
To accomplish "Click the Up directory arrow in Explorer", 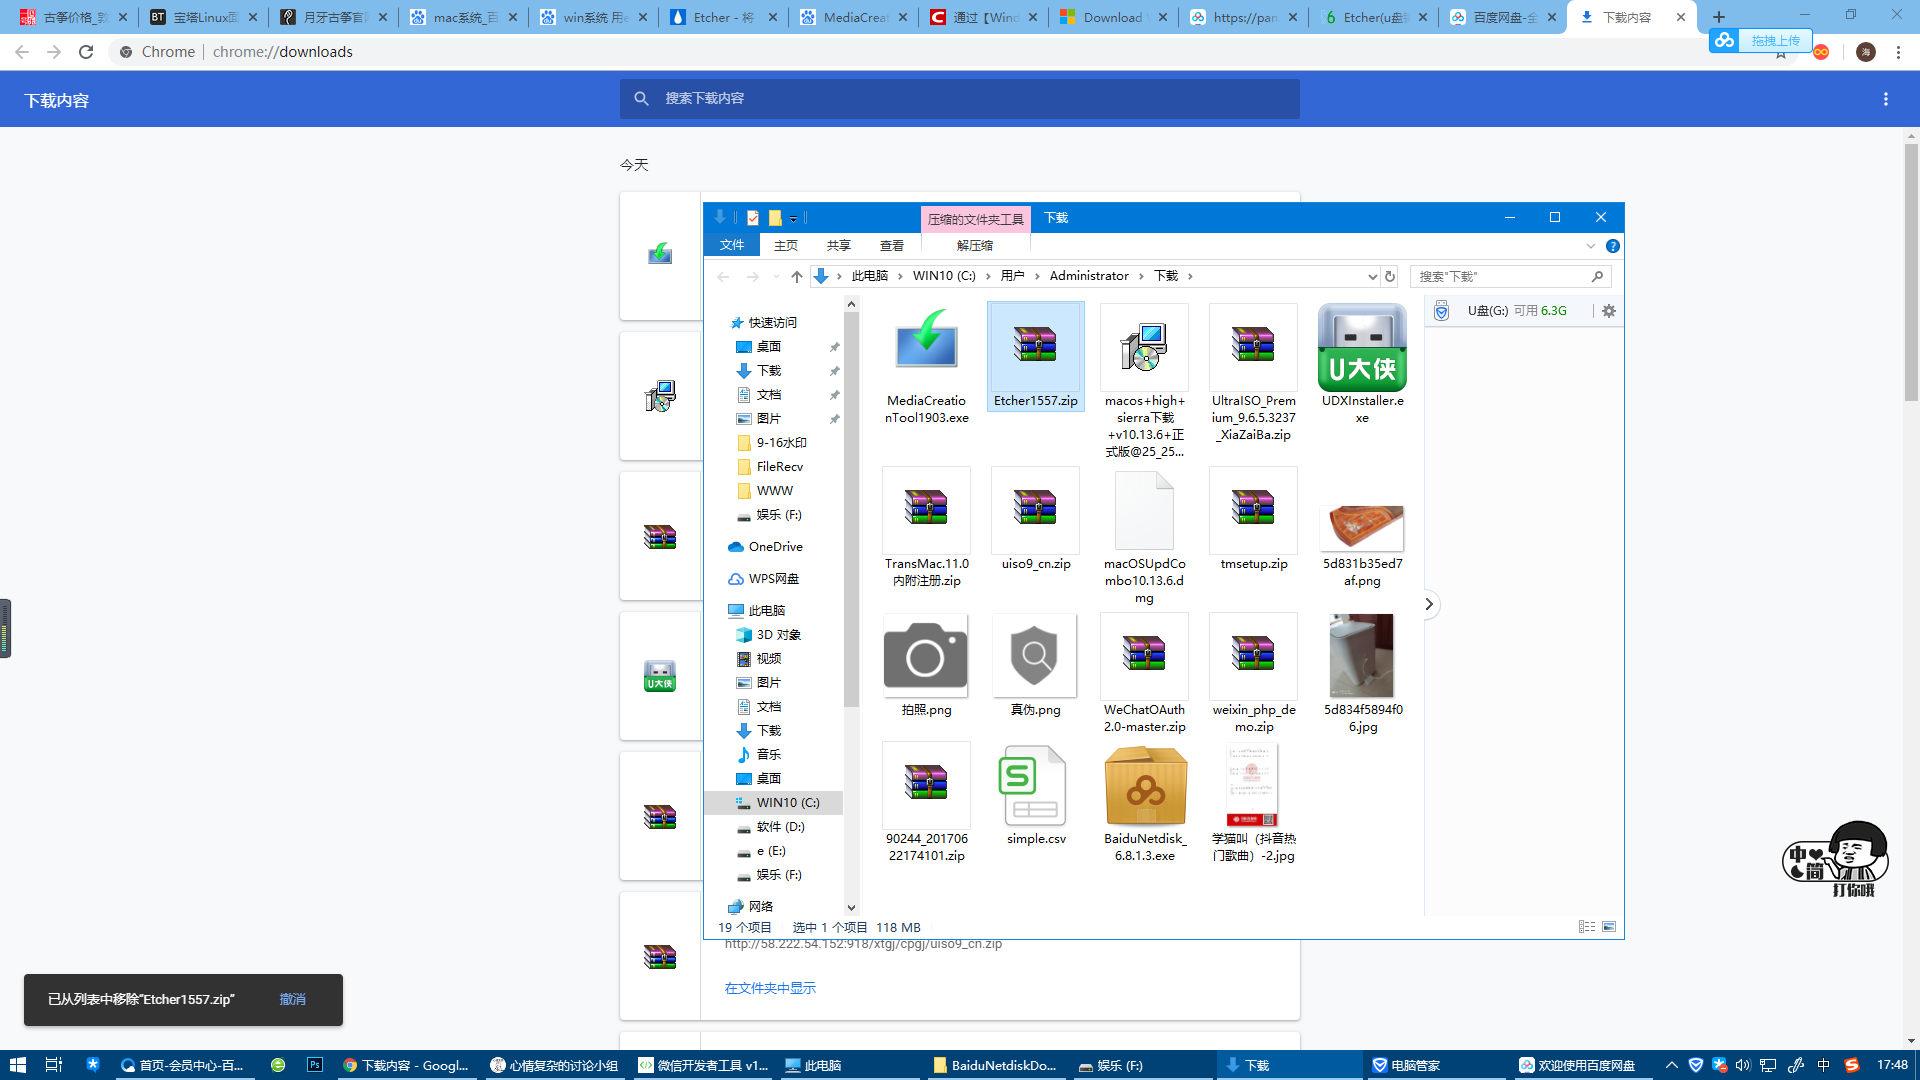I will pyautogui.click(x=796, y=276).
